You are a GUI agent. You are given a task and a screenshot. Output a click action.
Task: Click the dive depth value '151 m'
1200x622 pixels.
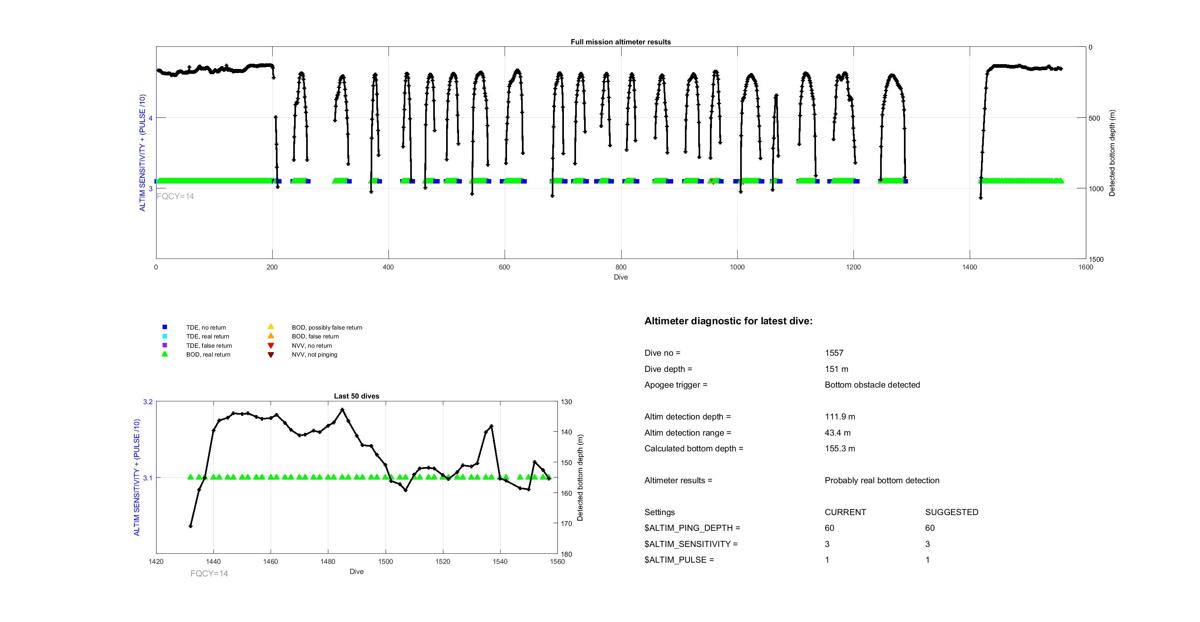838,369
